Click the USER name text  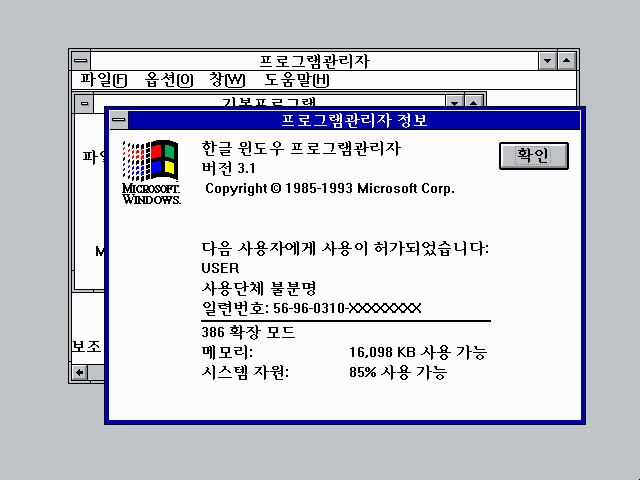220,268
